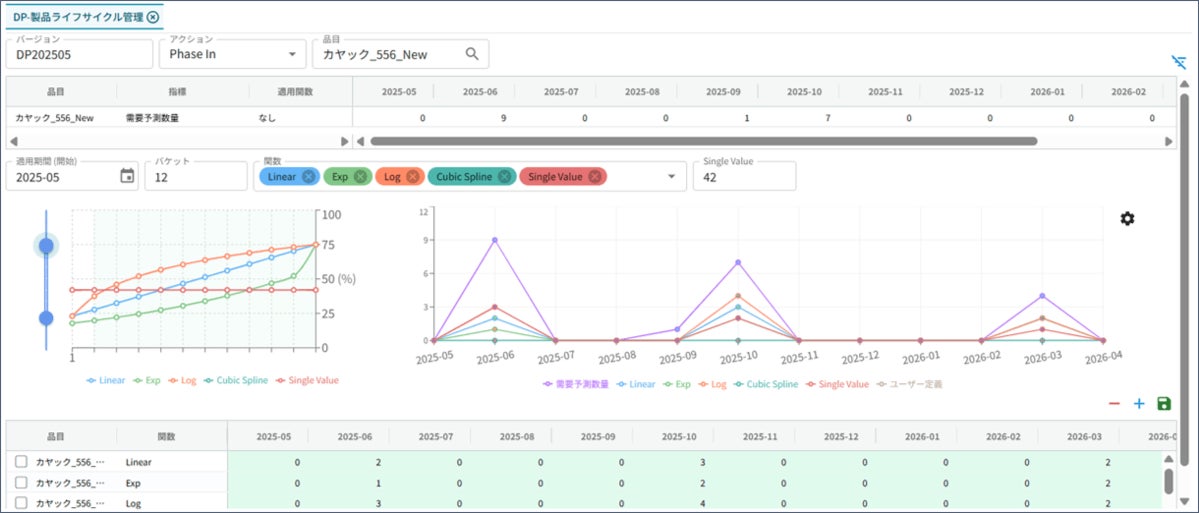Click the upper vertical slider handle
The width and height of the screenshot is (1199, 513).
[x=46, y=245]
